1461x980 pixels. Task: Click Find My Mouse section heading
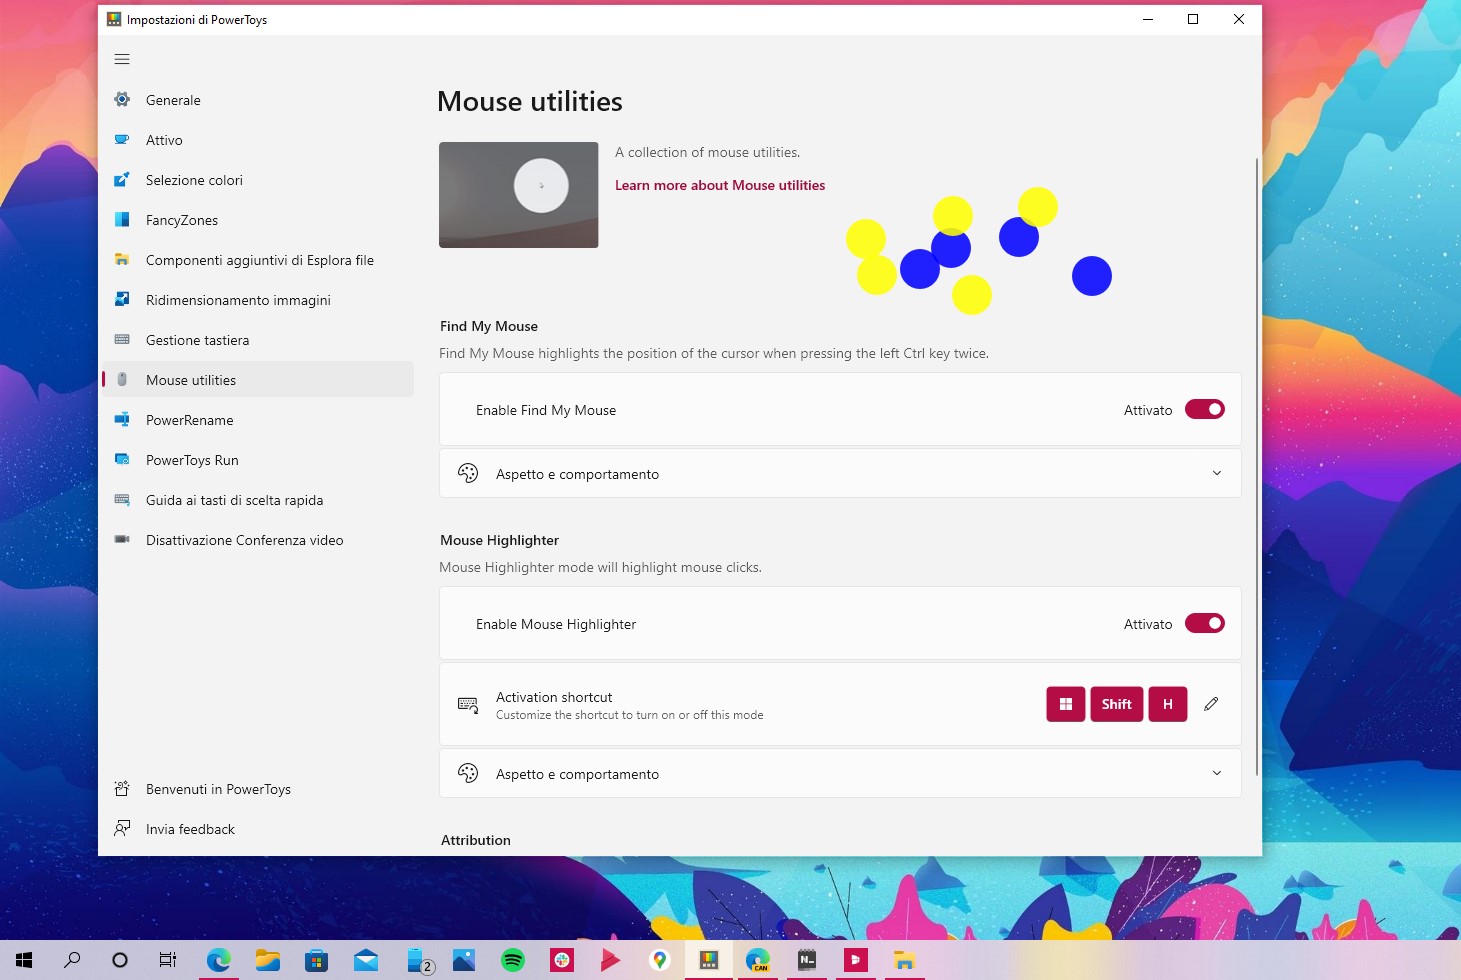click(x=489, y=326)
